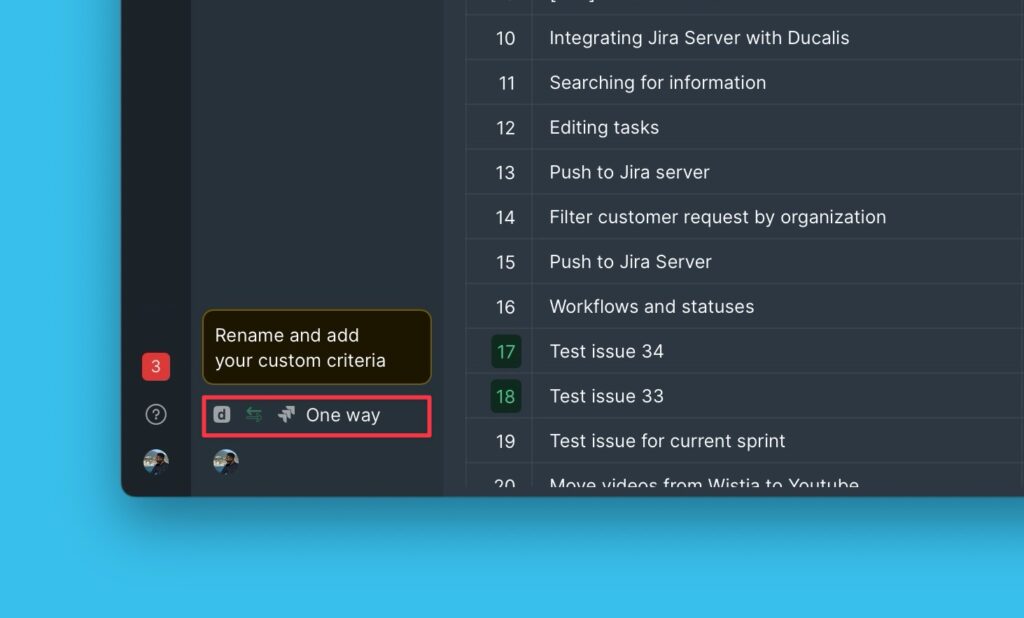Click the Jira logo icon beside One way
The width and height of the screenshot is (1024, 618).
click(286, 415)
